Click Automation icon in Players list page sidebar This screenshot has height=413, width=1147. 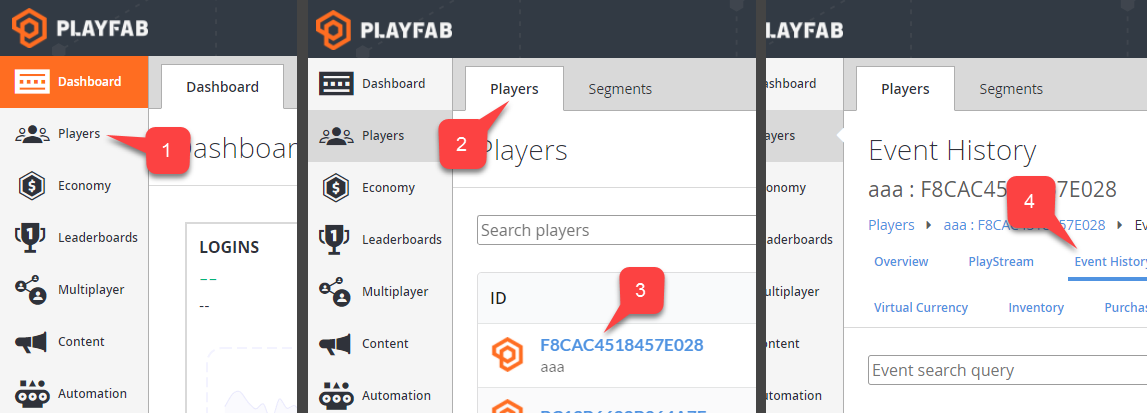tap(336, 395)
